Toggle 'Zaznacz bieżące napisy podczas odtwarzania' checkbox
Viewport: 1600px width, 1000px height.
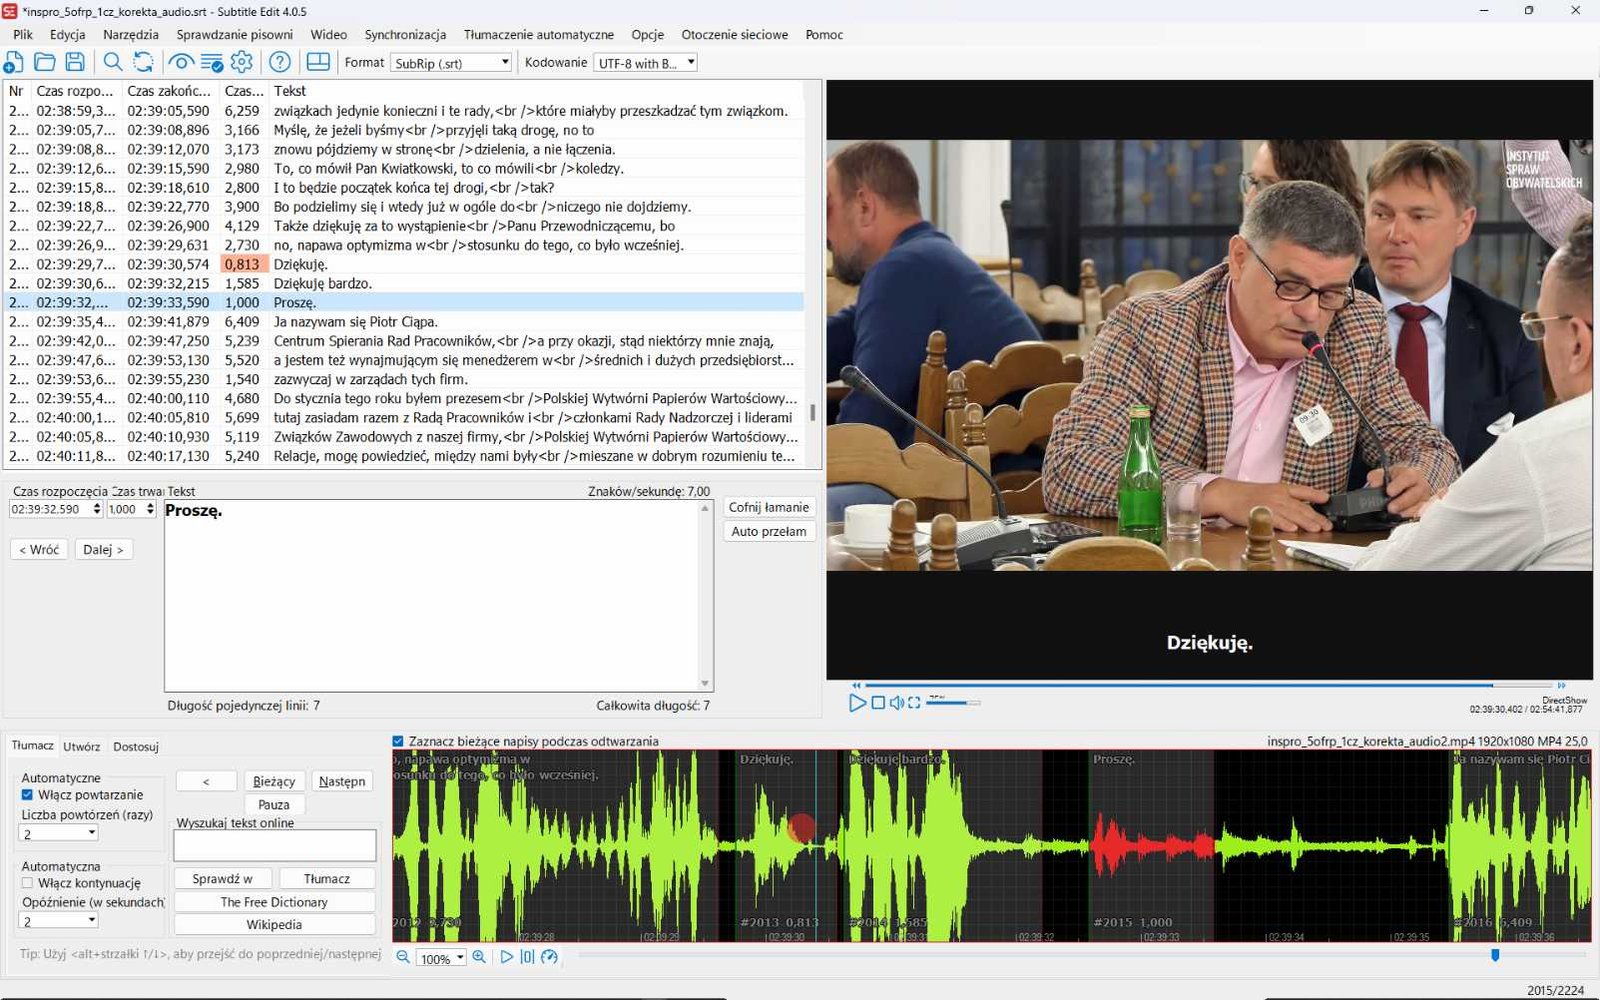tap(398, 741)
